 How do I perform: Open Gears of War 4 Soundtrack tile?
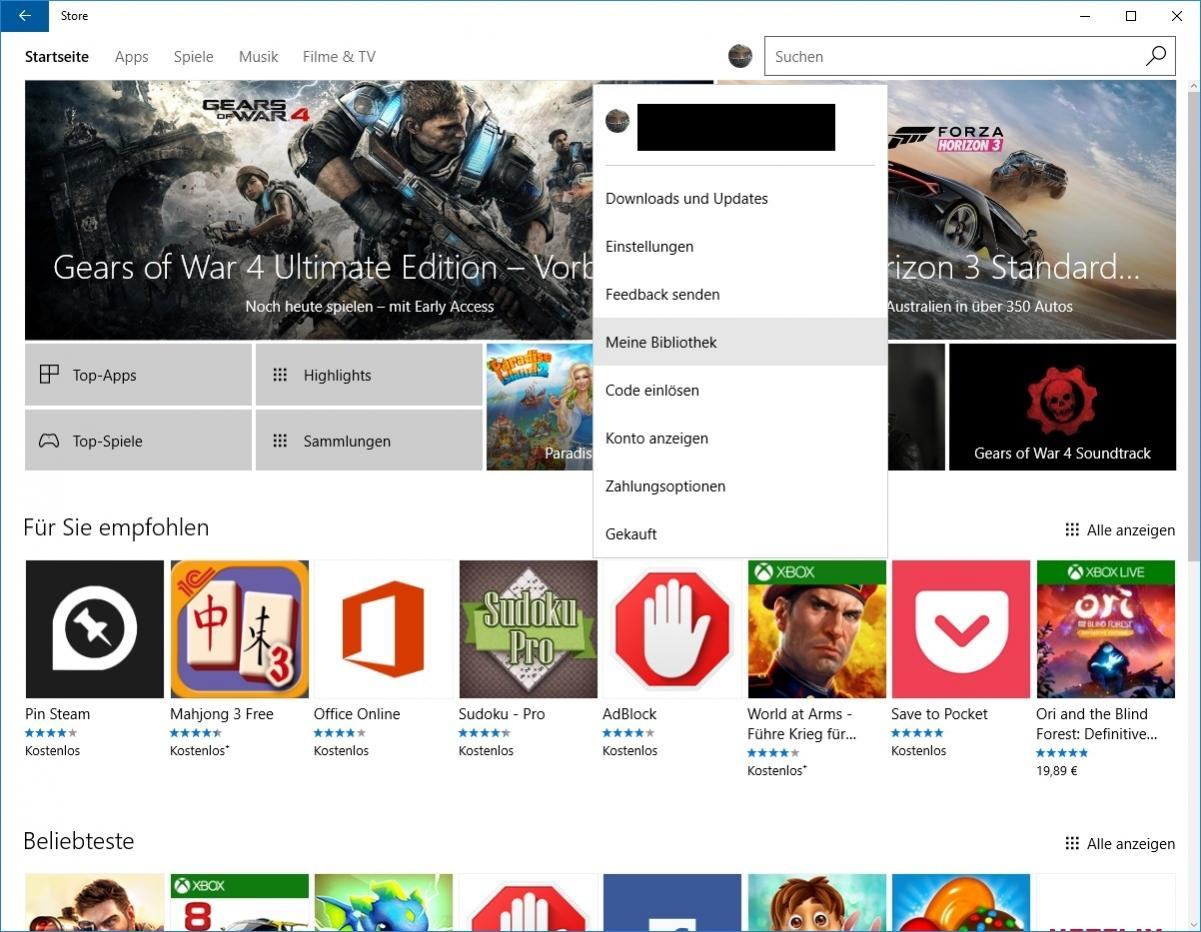[1062, 407]
